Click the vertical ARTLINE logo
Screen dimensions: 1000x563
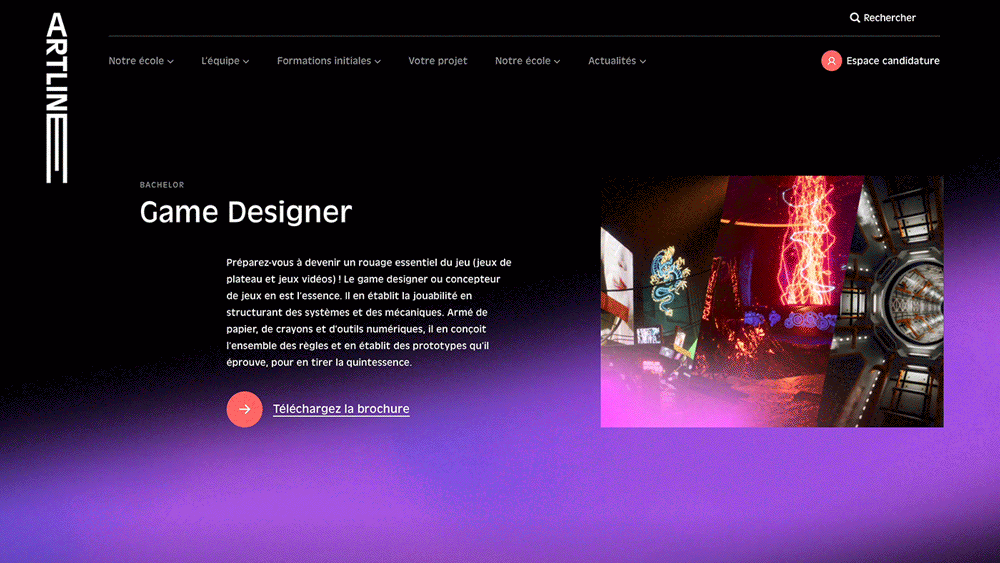[x=57, y=98]
